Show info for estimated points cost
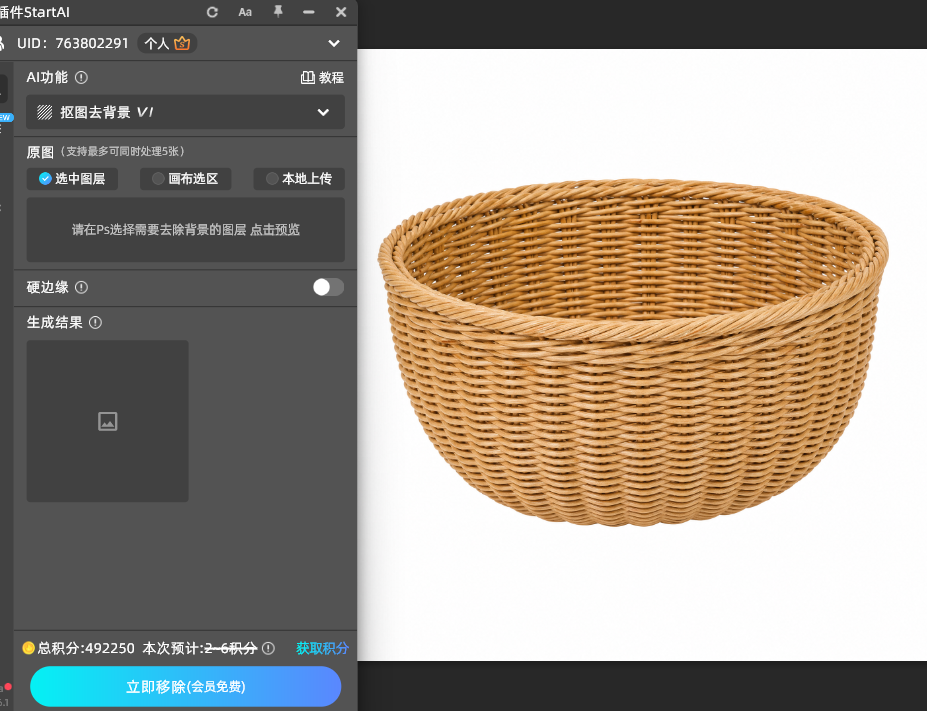 (268, 648)
